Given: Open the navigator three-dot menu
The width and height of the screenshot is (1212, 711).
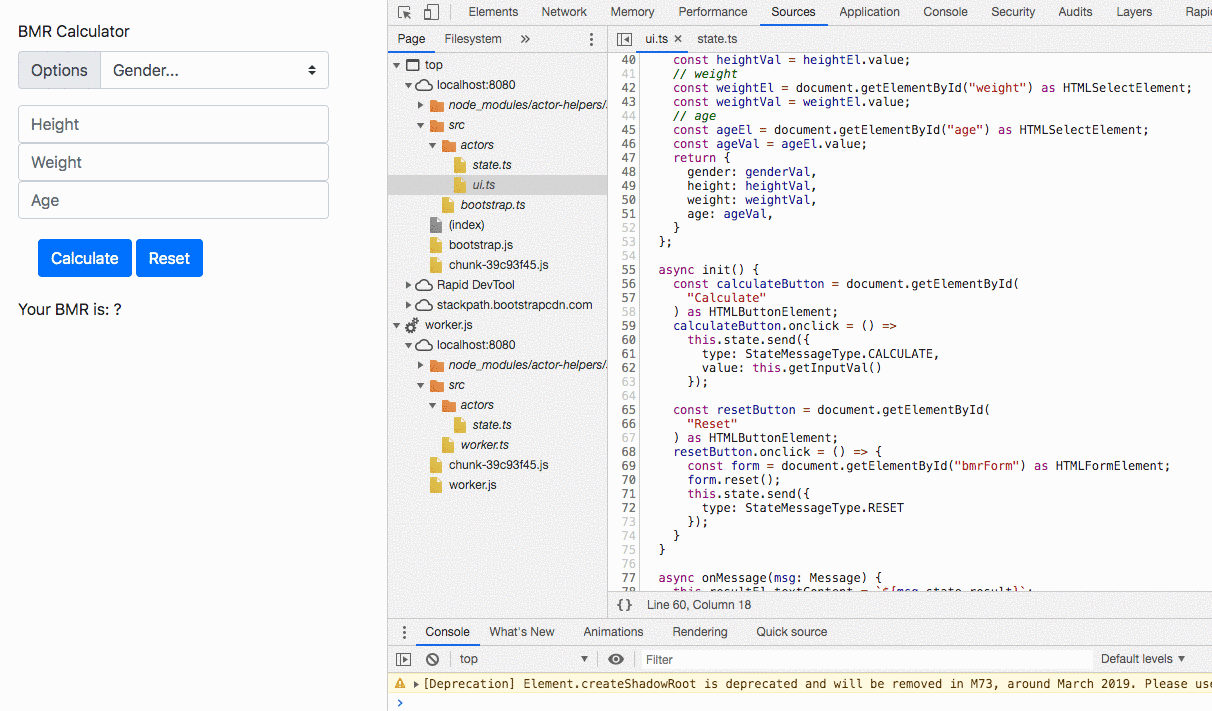Looking at the screenshot, I should pos(591,39).
